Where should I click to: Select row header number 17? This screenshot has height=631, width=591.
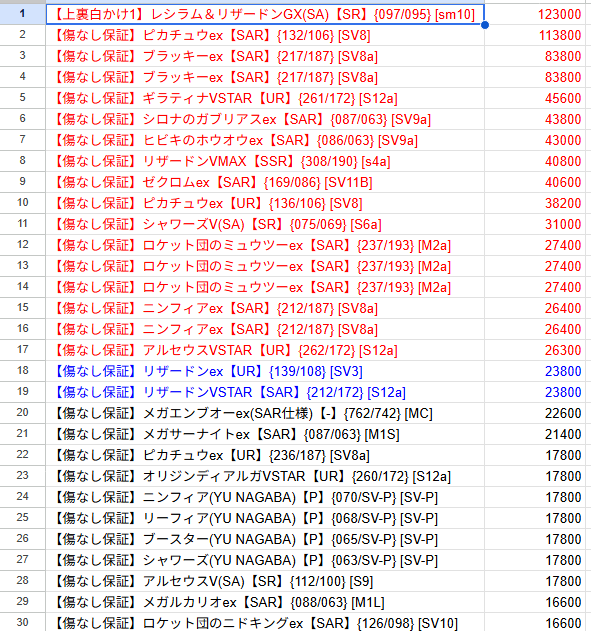click(23, 350)
